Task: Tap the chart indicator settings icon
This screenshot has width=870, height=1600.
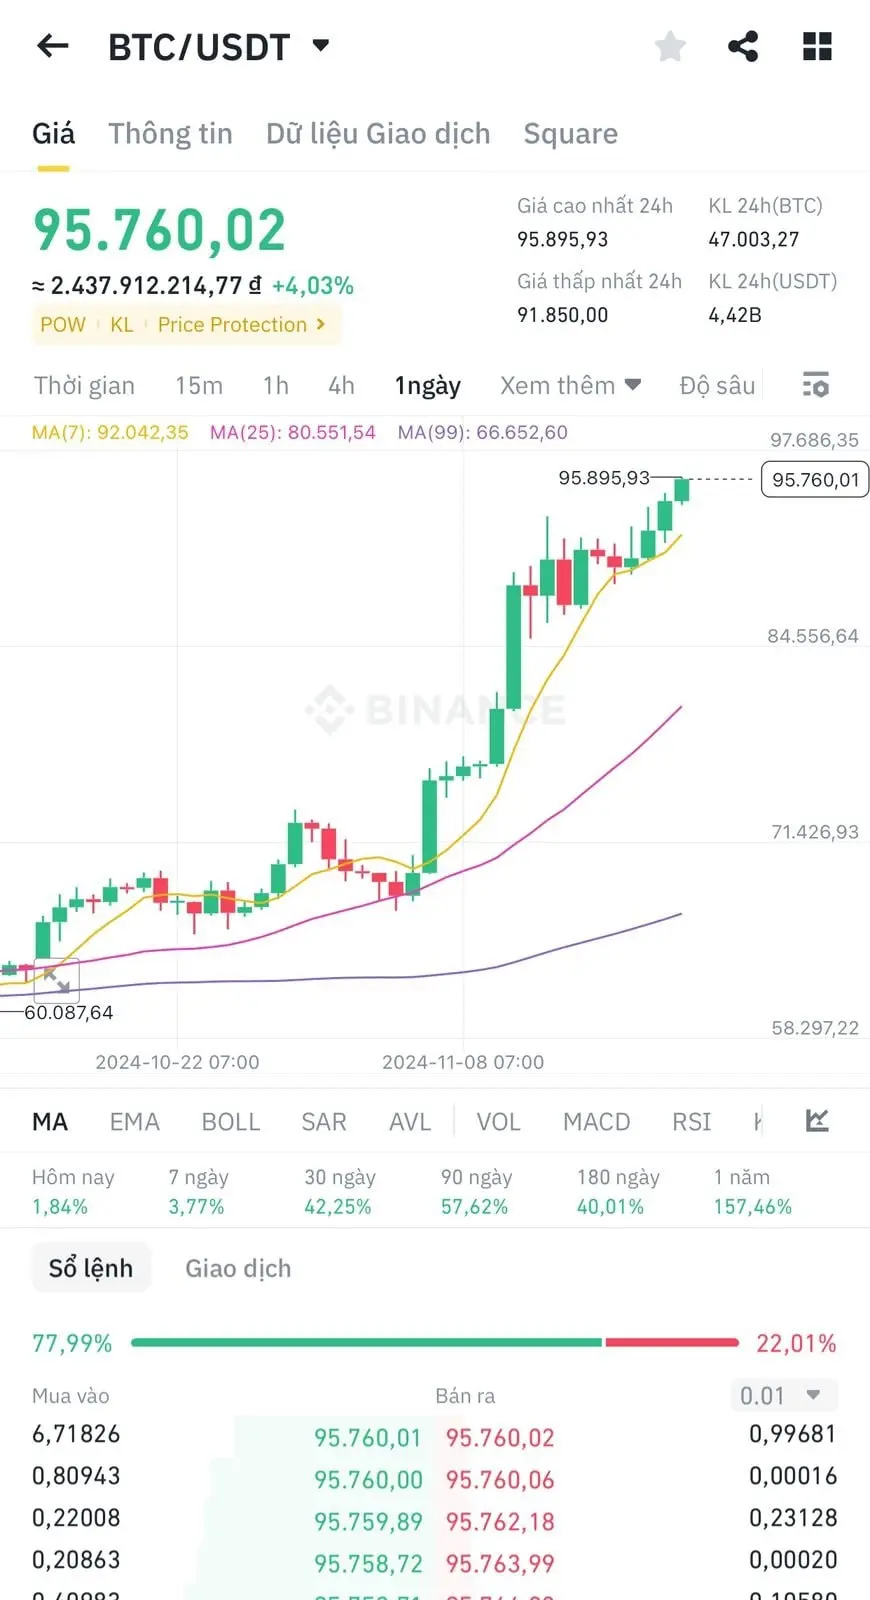Action: pos(817,1121)
